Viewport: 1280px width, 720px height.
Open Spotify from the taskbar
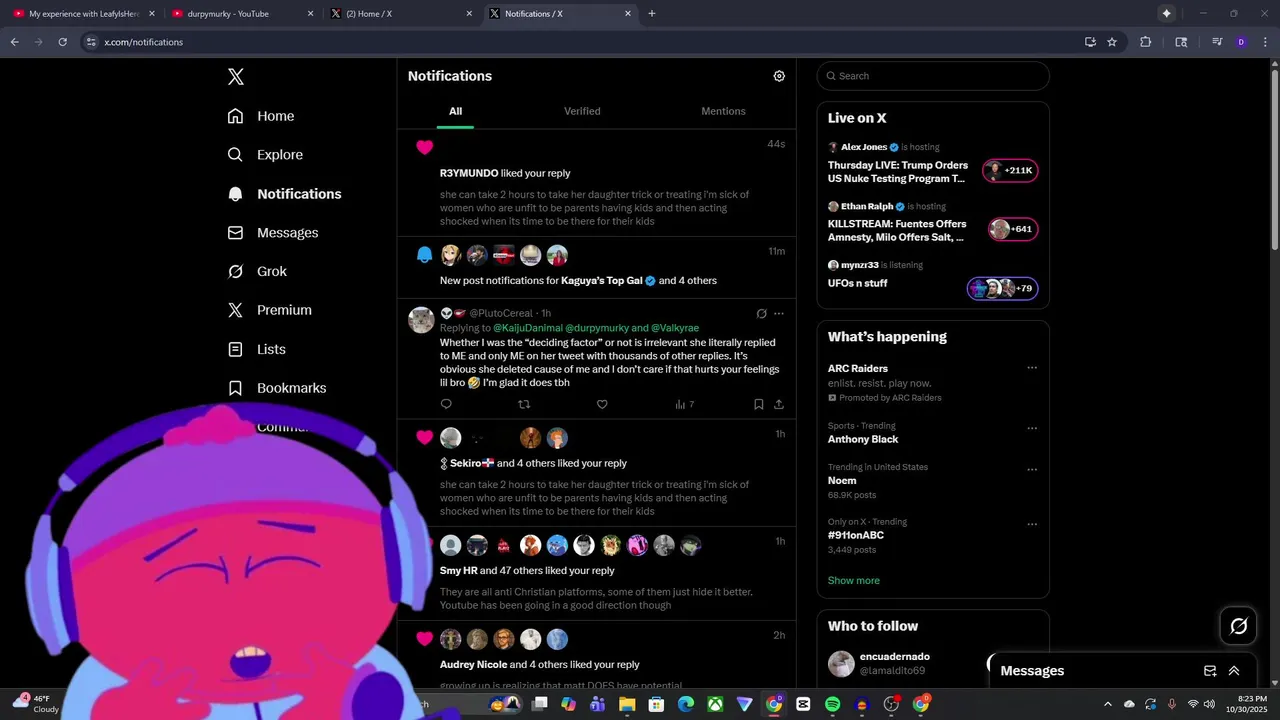pos(832,705)
